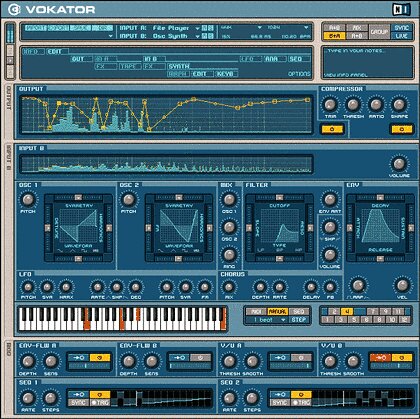Select the ANA tab
Screen dimensions: 420x419
(x=275, y=59)
